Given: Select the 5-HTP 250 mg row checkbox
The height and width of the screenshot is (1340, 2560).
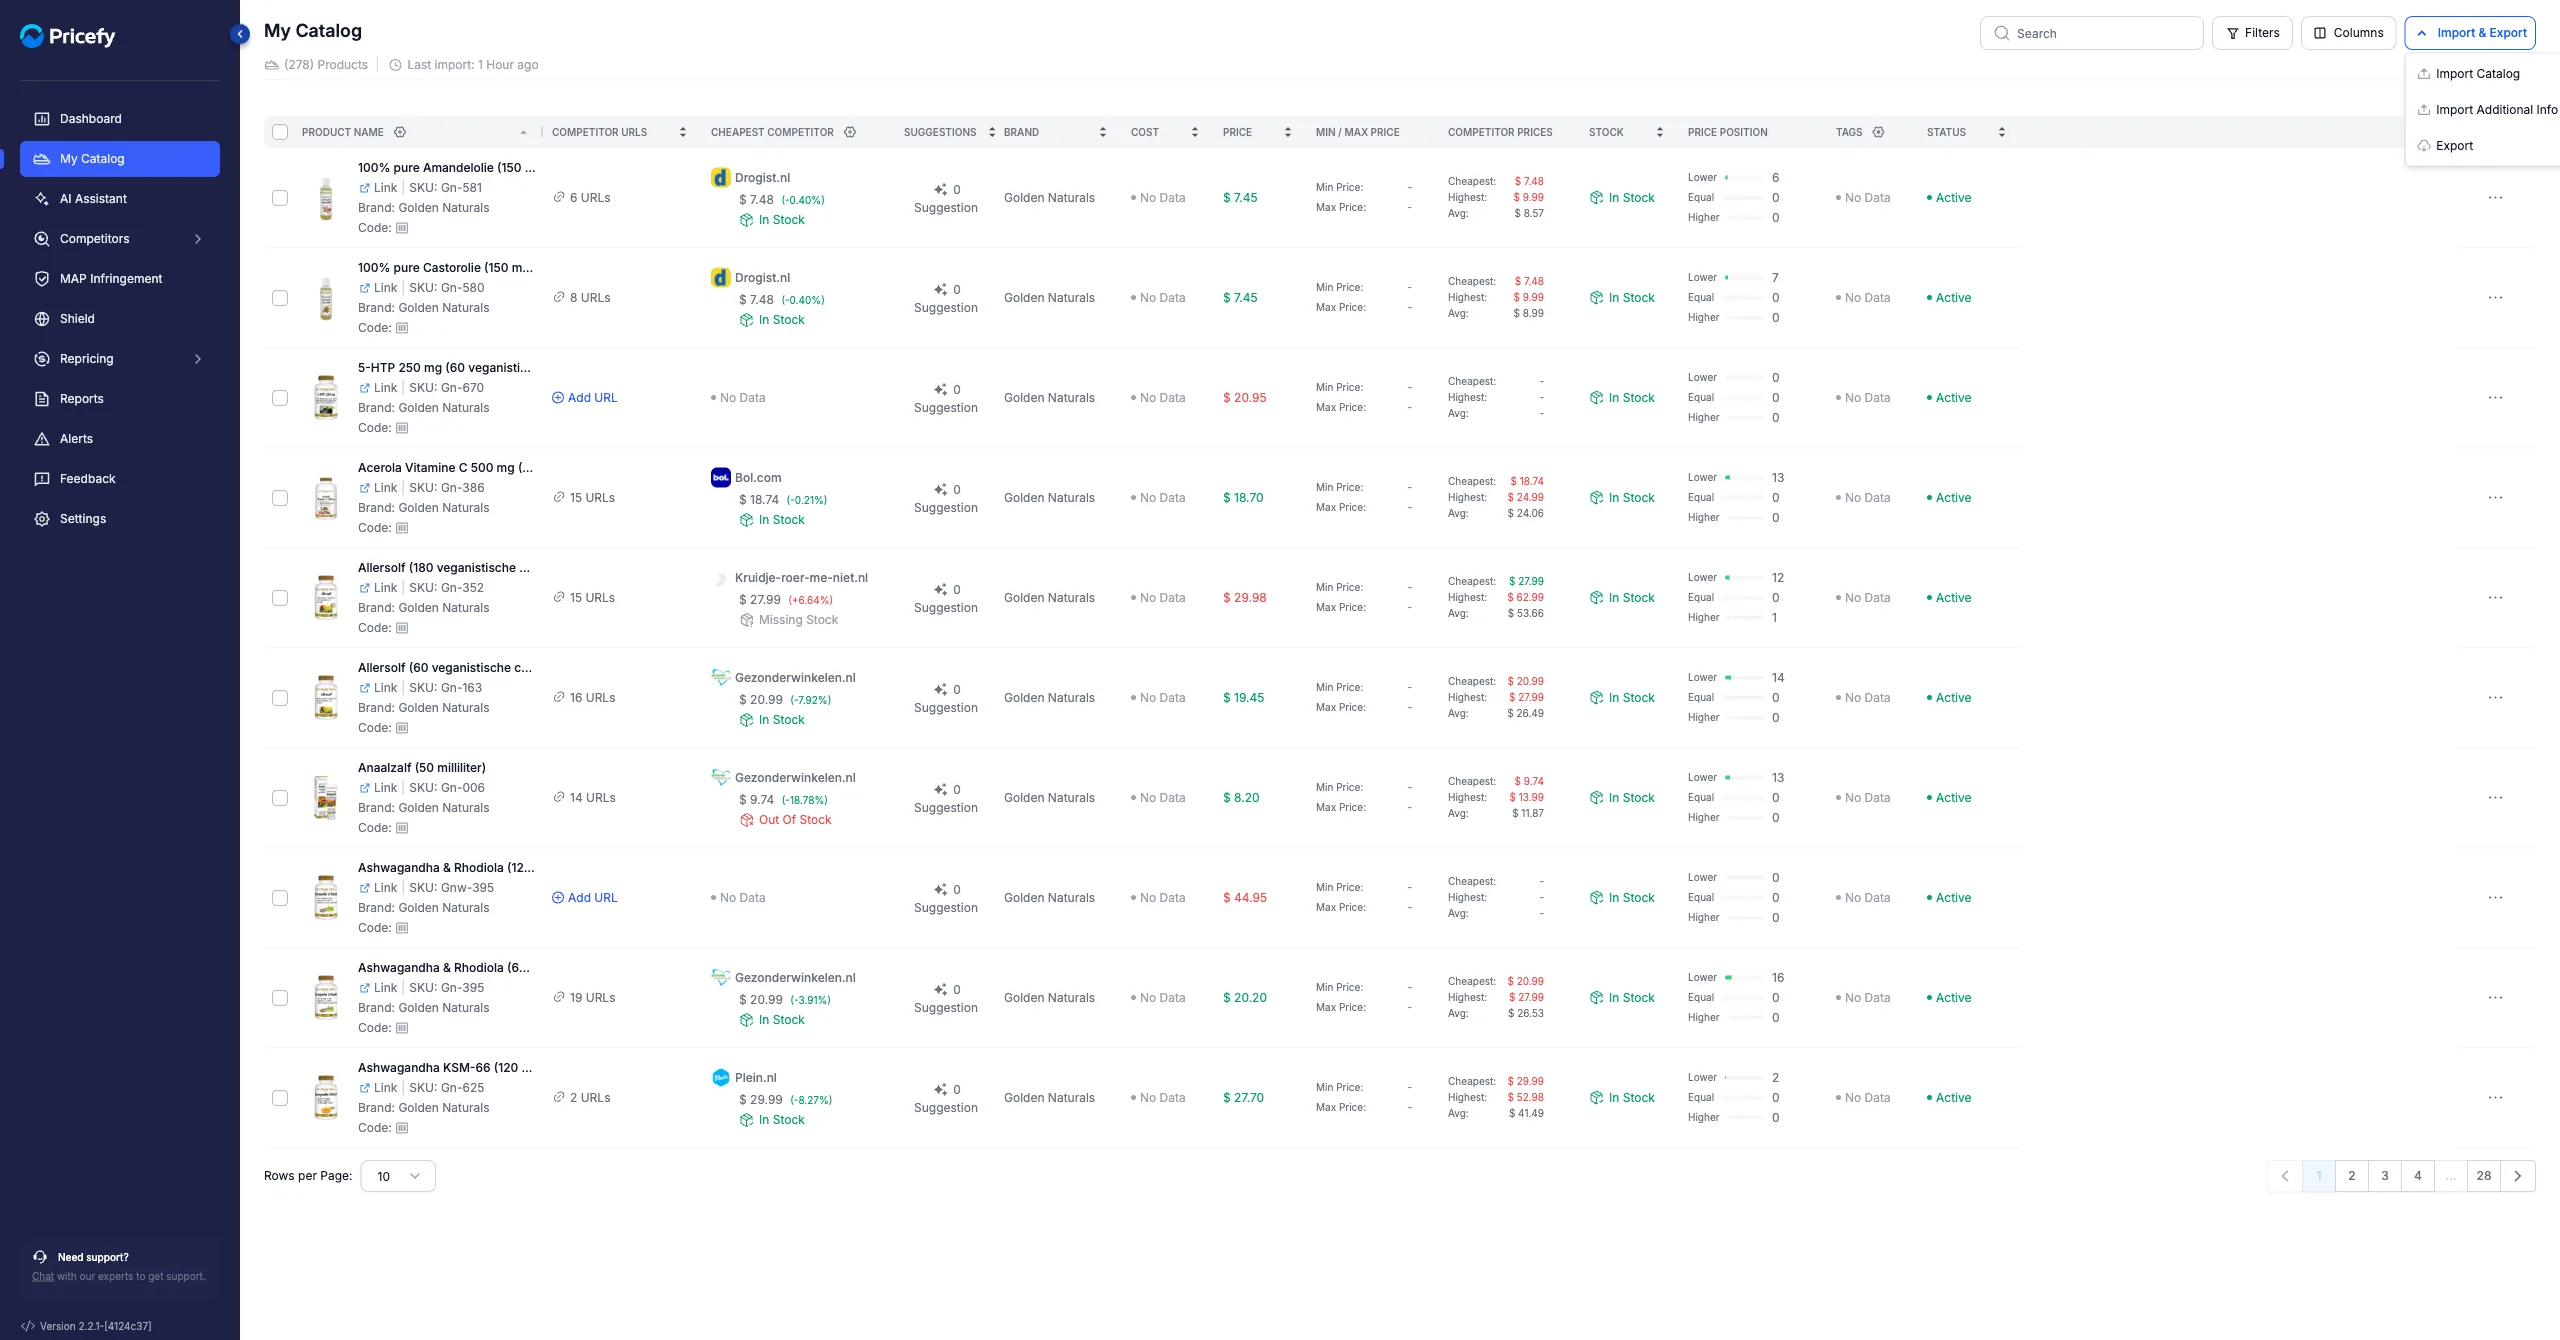Looking at the screenshot, I should tap(280, 398).
